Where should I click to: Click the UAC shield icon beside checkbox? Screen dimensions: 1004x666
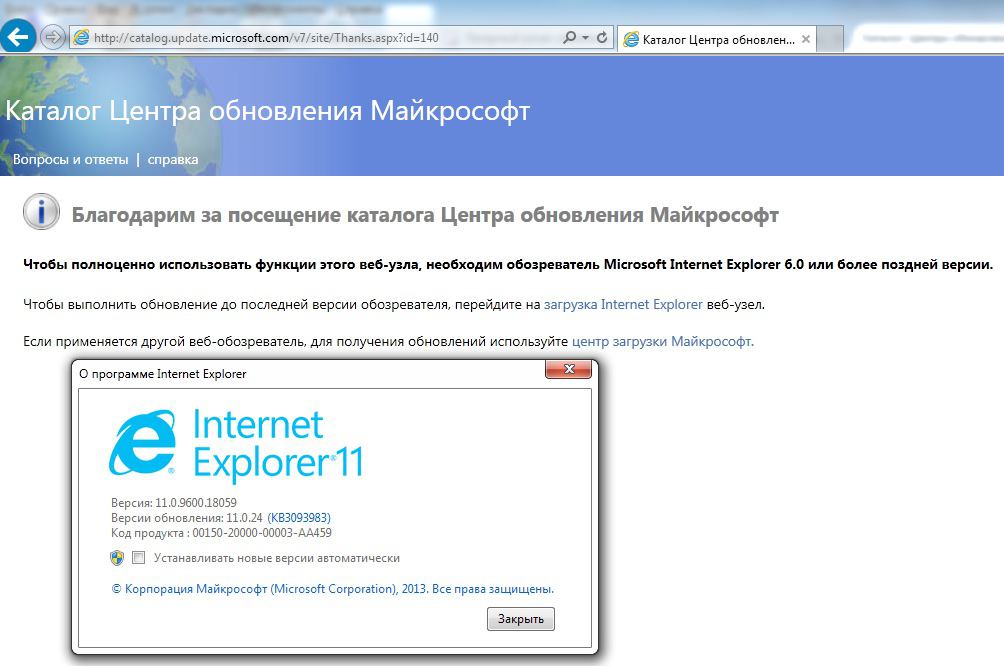click(x=117, y=558)
